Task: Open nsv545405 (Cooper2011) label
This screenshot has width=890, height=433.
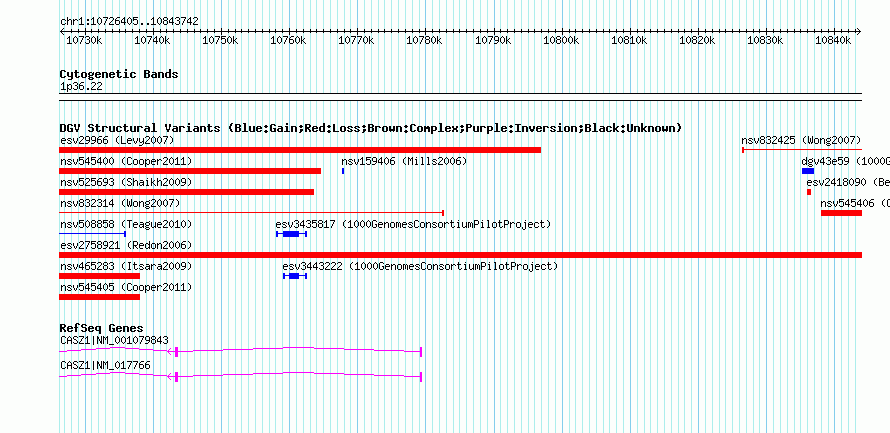Action: [x=126, y=287]
